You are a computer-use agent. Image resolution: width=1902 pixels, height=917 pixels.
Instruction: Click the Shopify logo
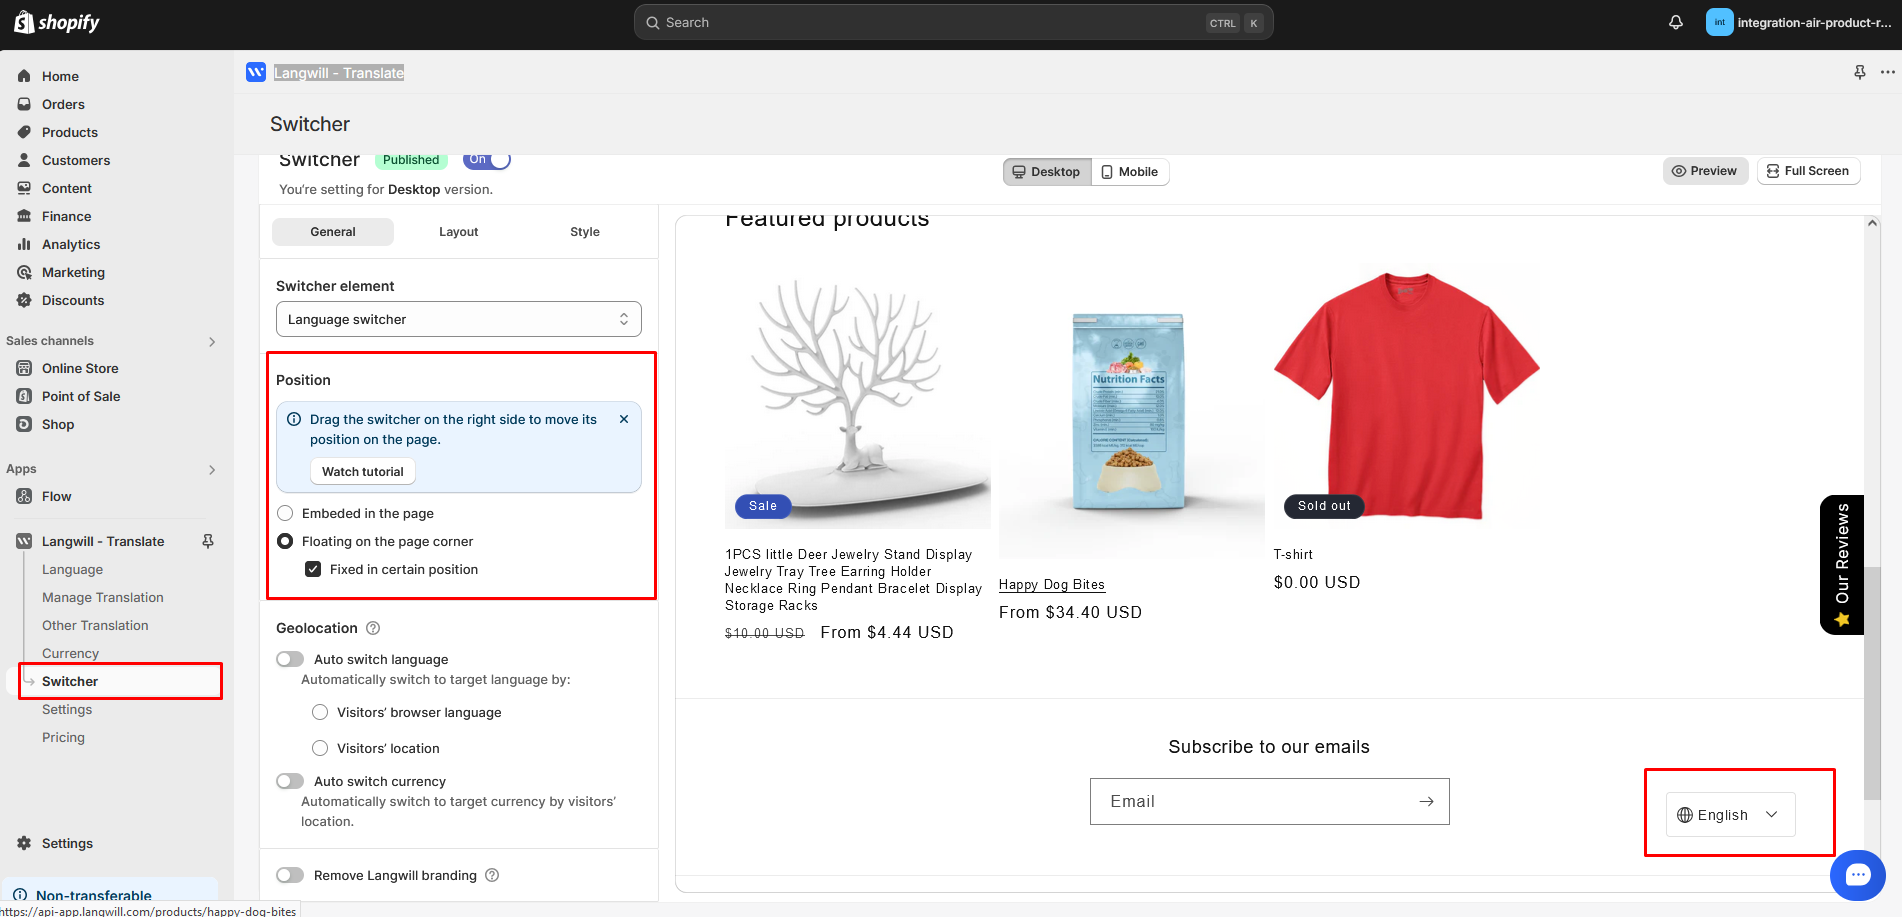point(57,22)
